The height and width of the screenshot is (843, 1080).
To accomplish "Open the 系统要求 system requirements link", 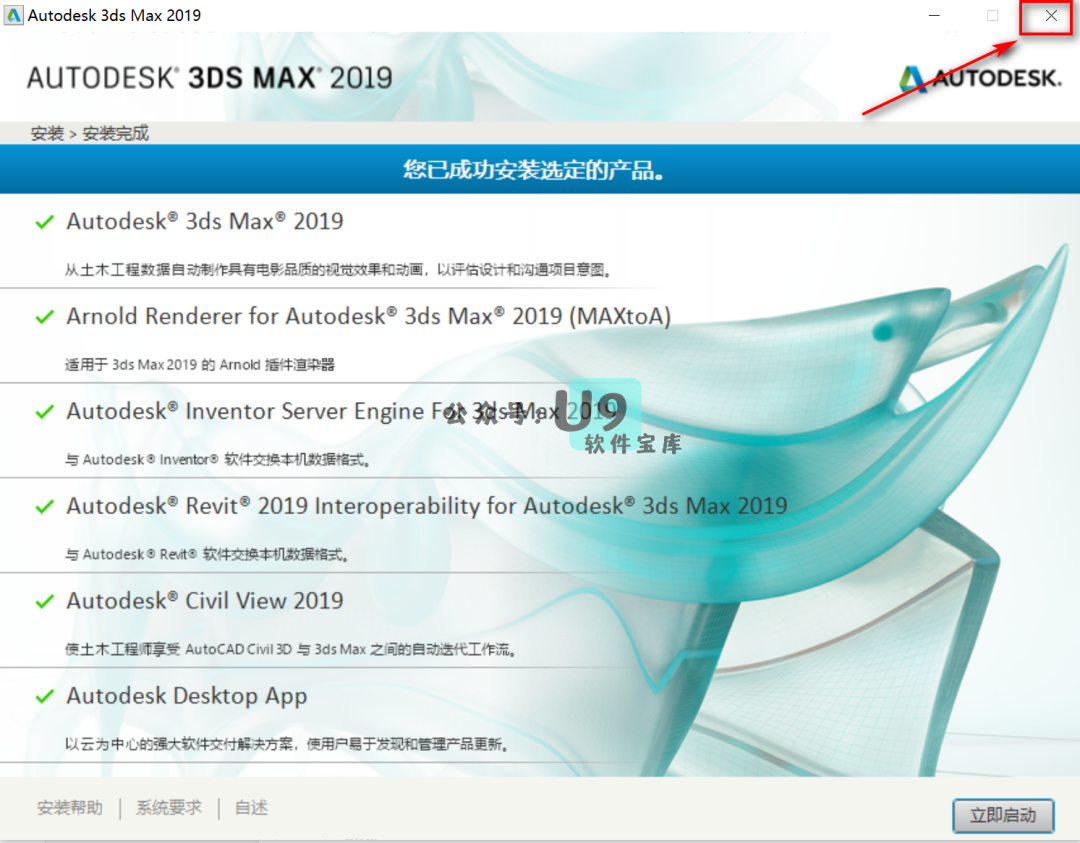I will tap(169, 808).
